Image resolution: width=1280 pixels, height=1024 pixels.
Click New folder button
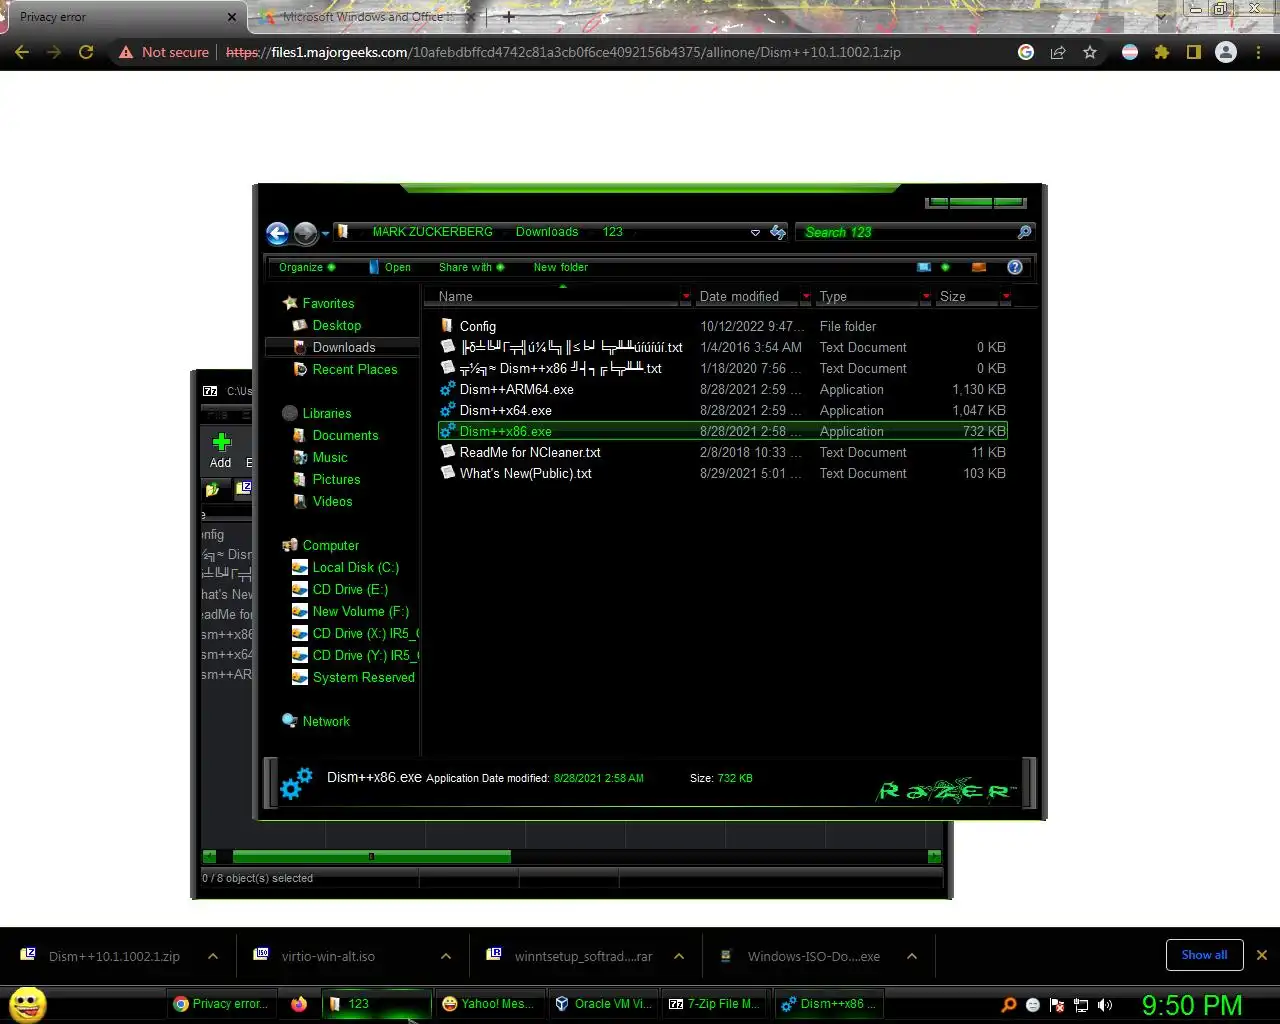pos(561,267)
